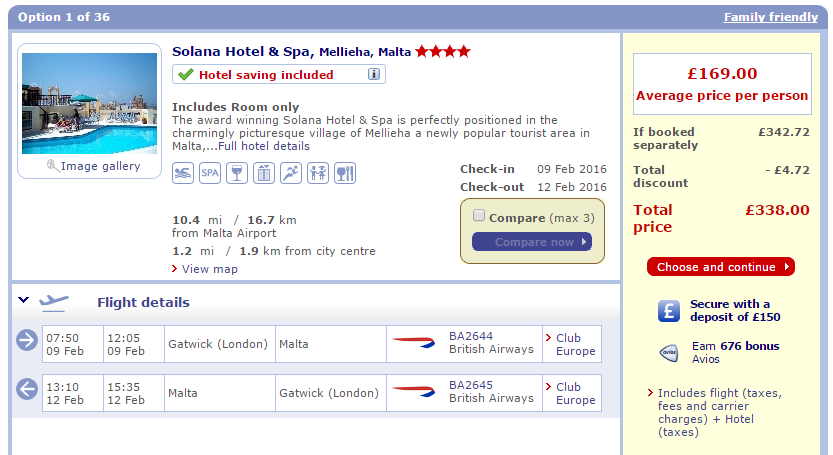
Task: Click Secure with a deposit of £150
Action: pos(735,310)
